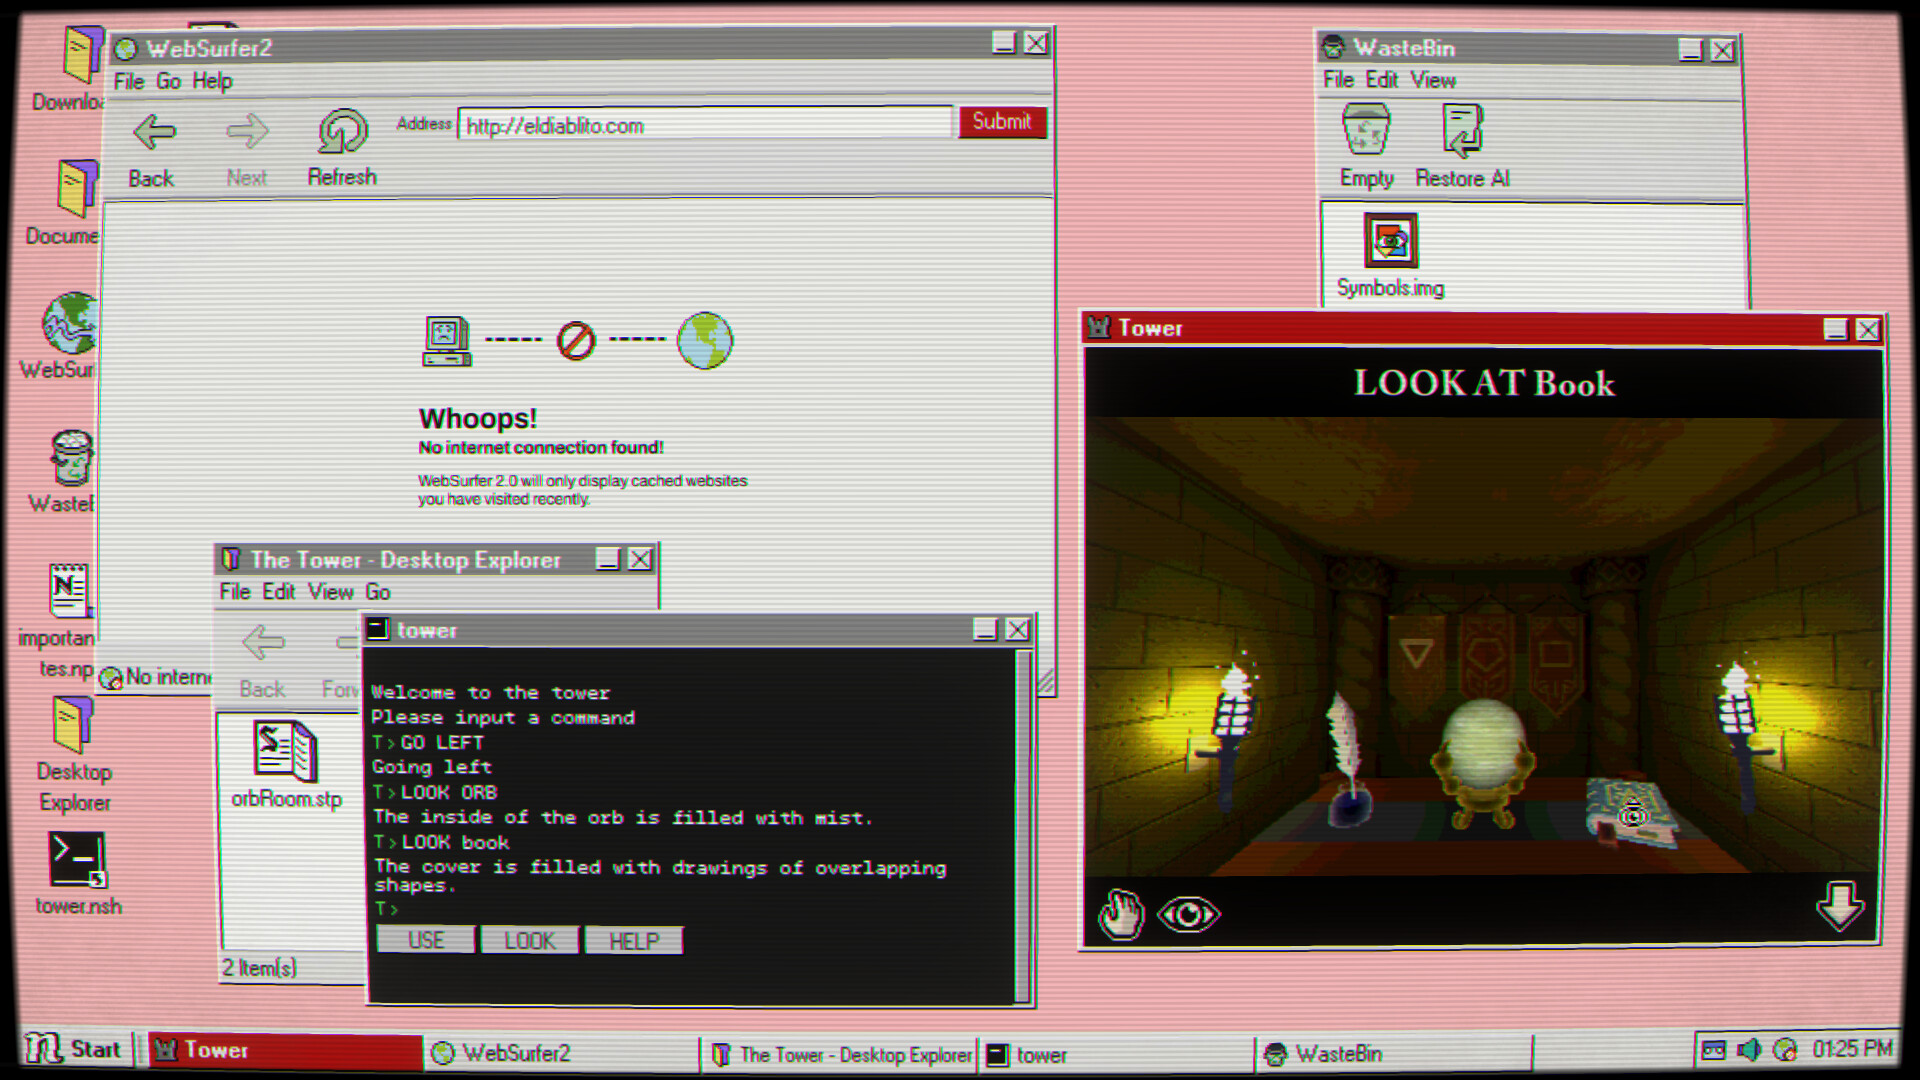
Task: Click the Restore All icon
Action: point(1461,131)
